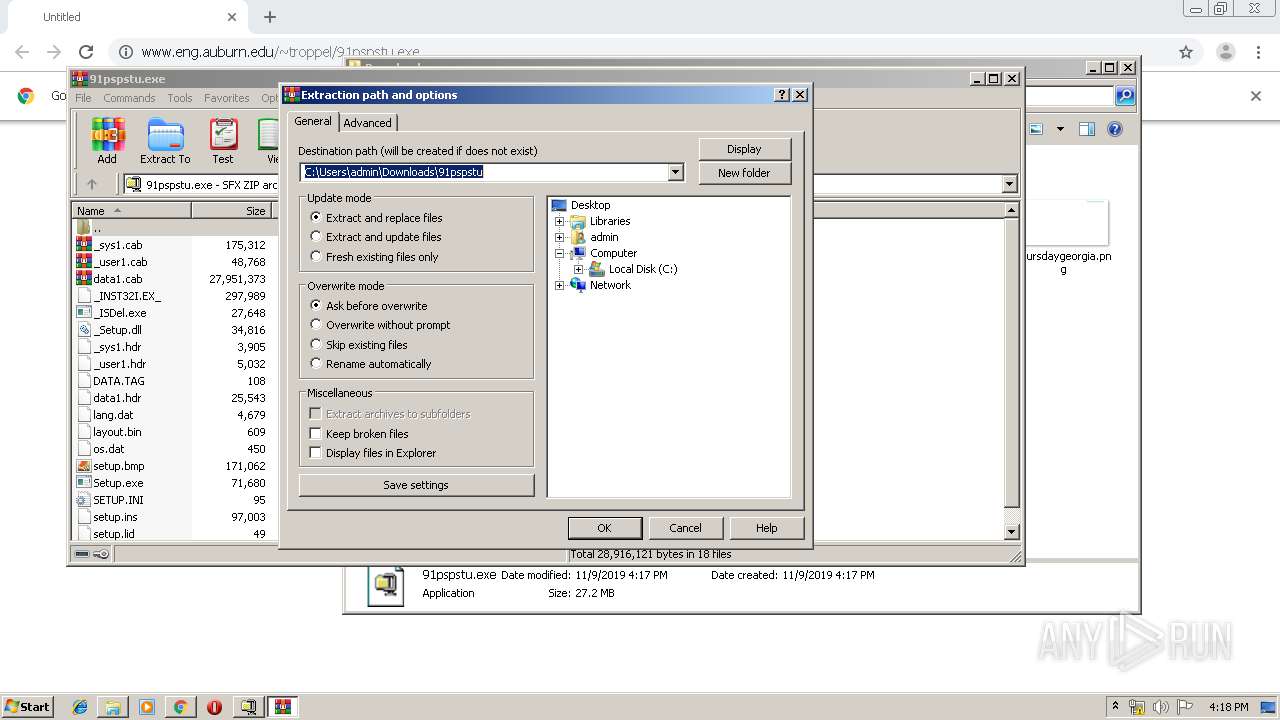The height and width of the screenshot is (720, 1280).
Task: Select Fresh existing files only option
Action: pos(316,257)
